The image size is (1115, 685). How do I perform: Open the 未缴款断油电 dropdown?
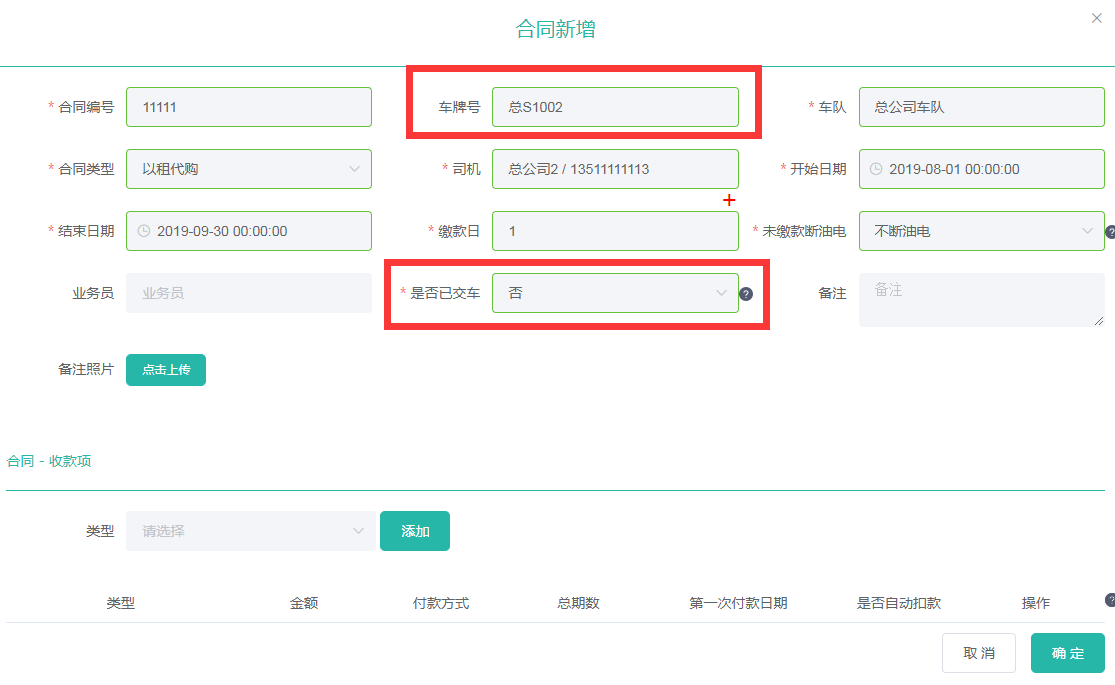(981, 231)
